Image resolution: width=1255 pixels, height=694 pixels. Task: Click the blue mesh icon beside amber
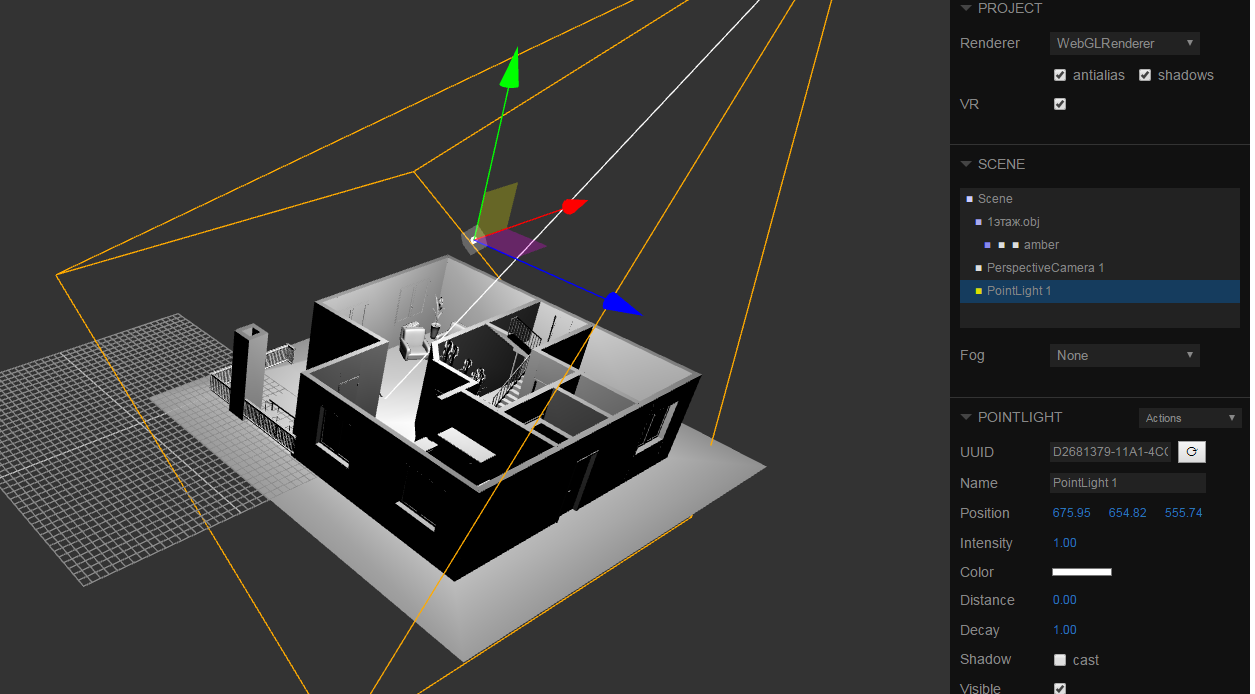coord(988,245)
